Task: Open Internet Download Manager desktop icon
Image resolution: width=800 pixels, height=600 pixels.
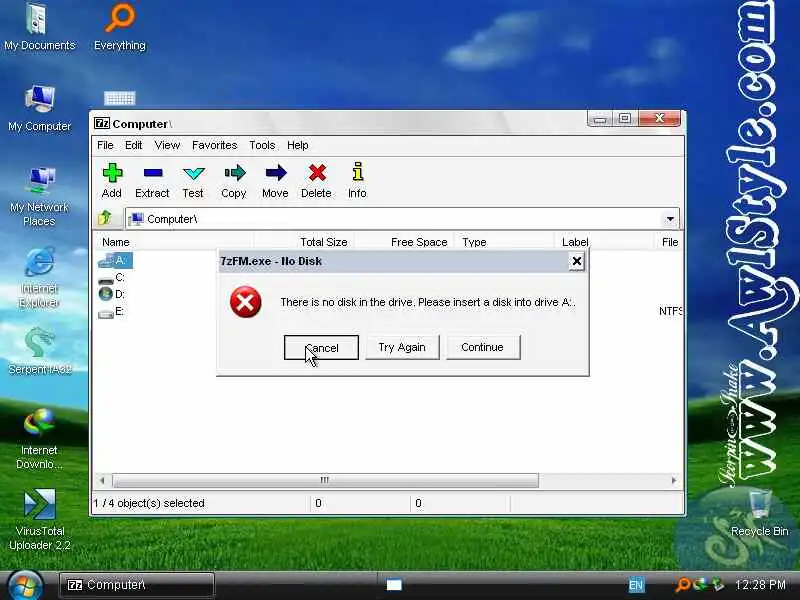Action: tap(39, 439)
